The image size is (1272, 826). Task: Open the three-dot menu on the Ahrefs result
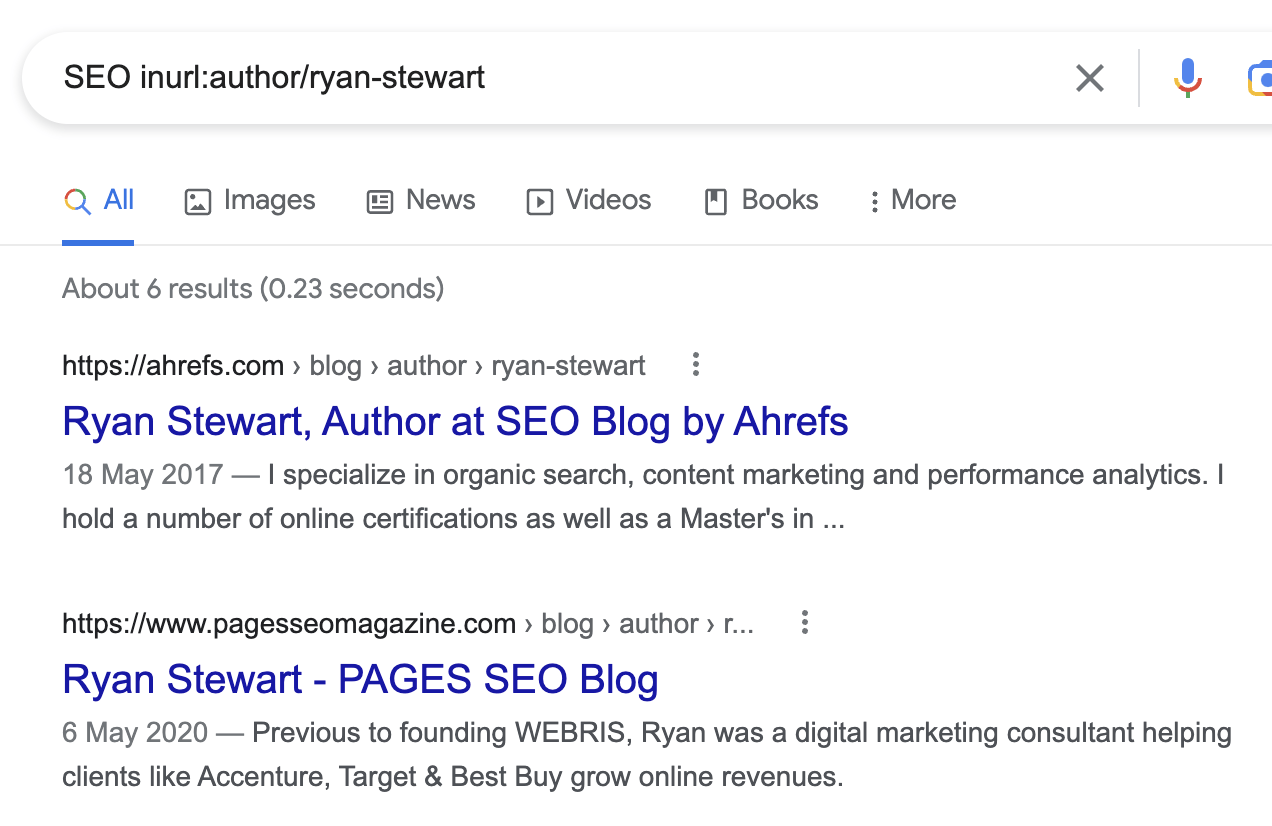[695, 365]
